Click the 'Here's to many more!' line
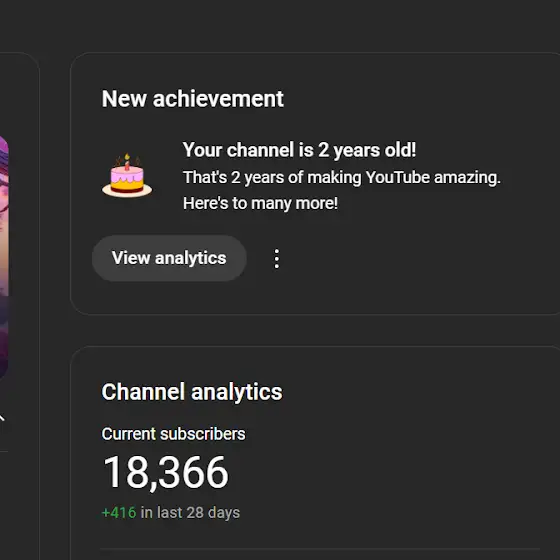This screenshot has height=560, width=560. pyautogui.click(x=260, y=204)
